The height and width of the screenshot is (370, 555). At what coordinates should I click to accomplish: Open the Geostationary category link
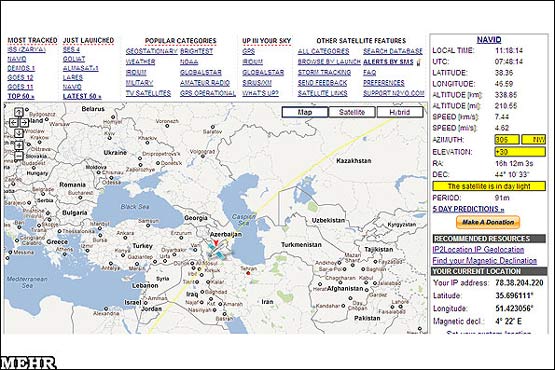coord(152,51)
